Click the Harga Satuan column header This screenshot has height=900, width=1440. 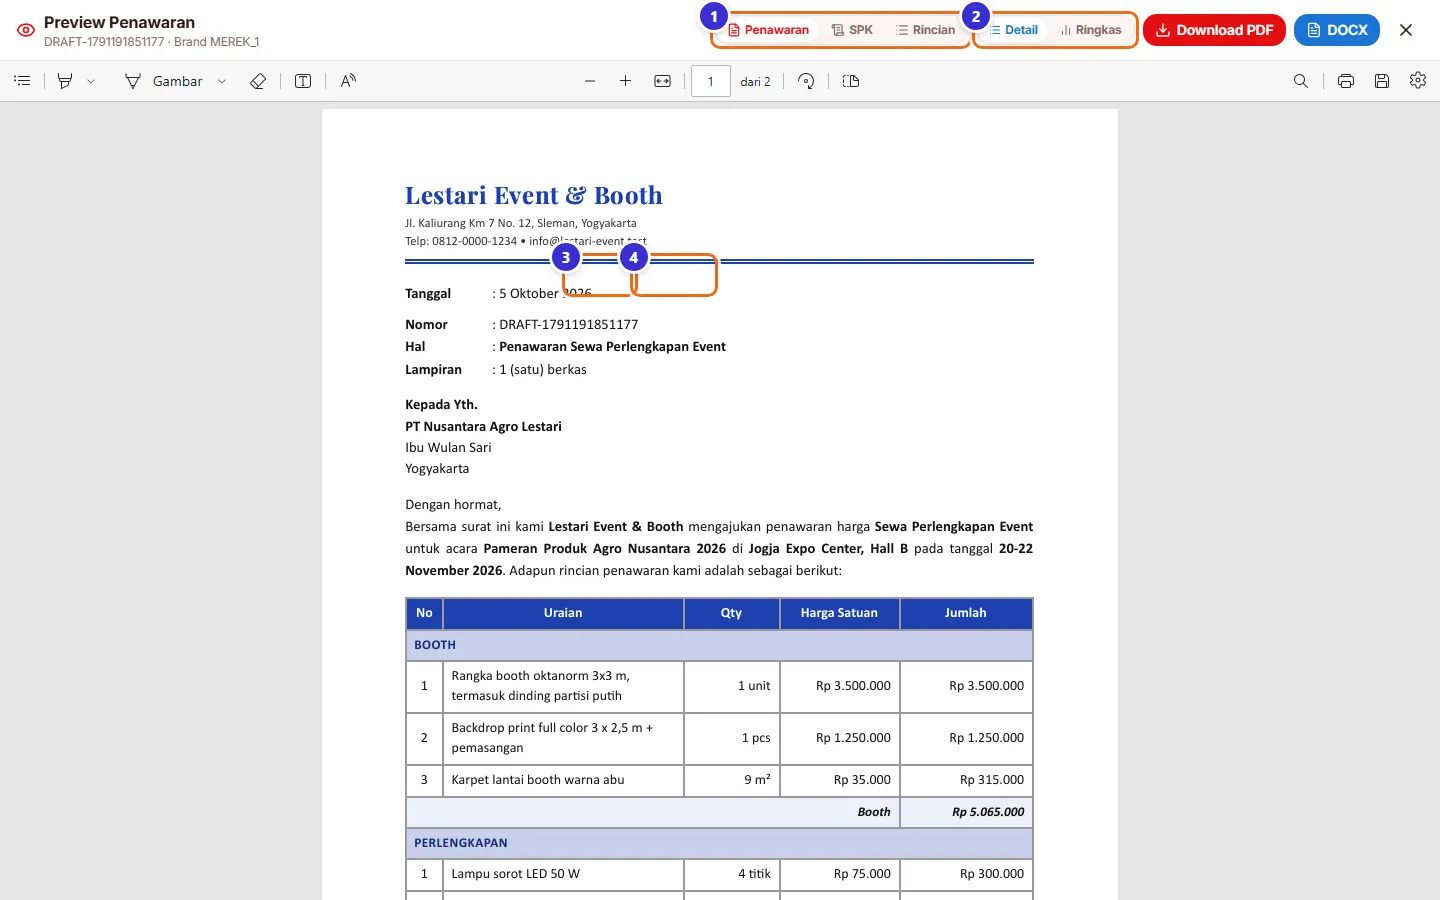(839, 613)
